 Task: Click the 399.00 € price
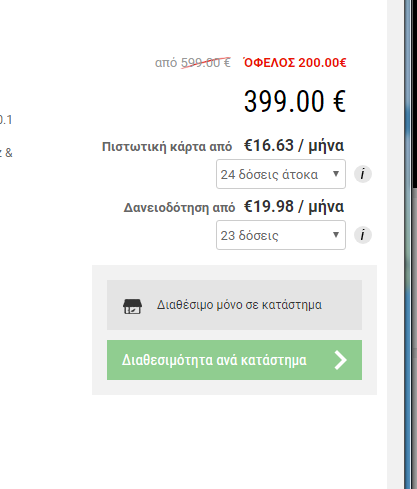(x=295, y=101)
